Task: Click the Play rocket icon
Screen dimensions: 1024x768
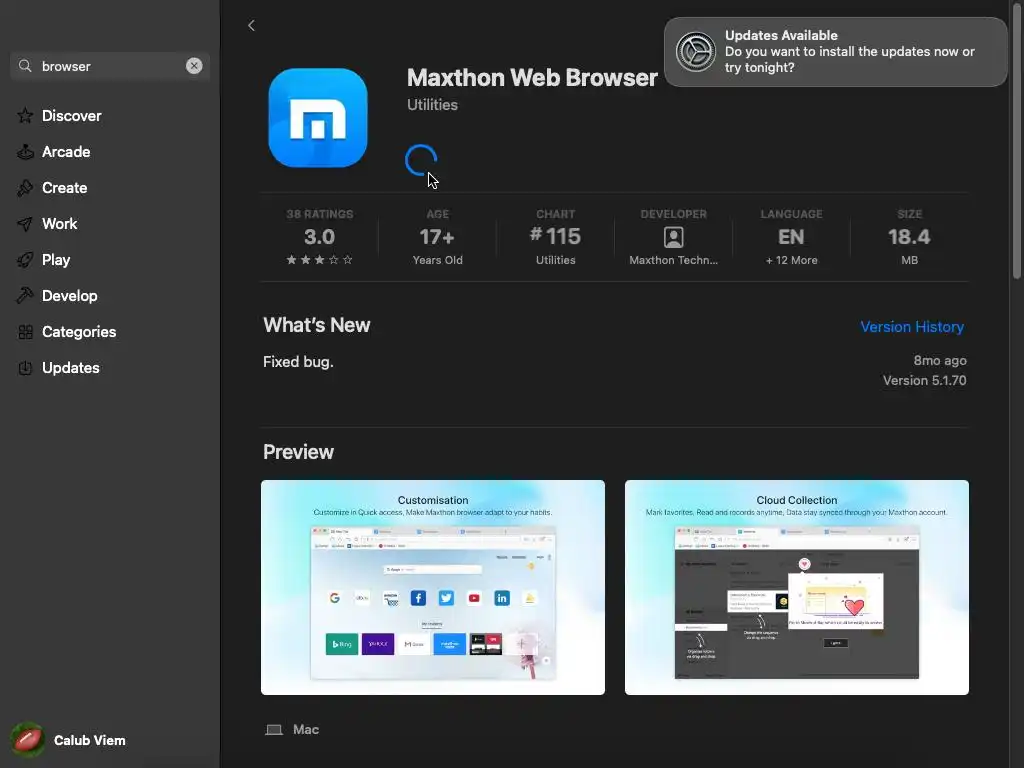Action: pos(25,260)
